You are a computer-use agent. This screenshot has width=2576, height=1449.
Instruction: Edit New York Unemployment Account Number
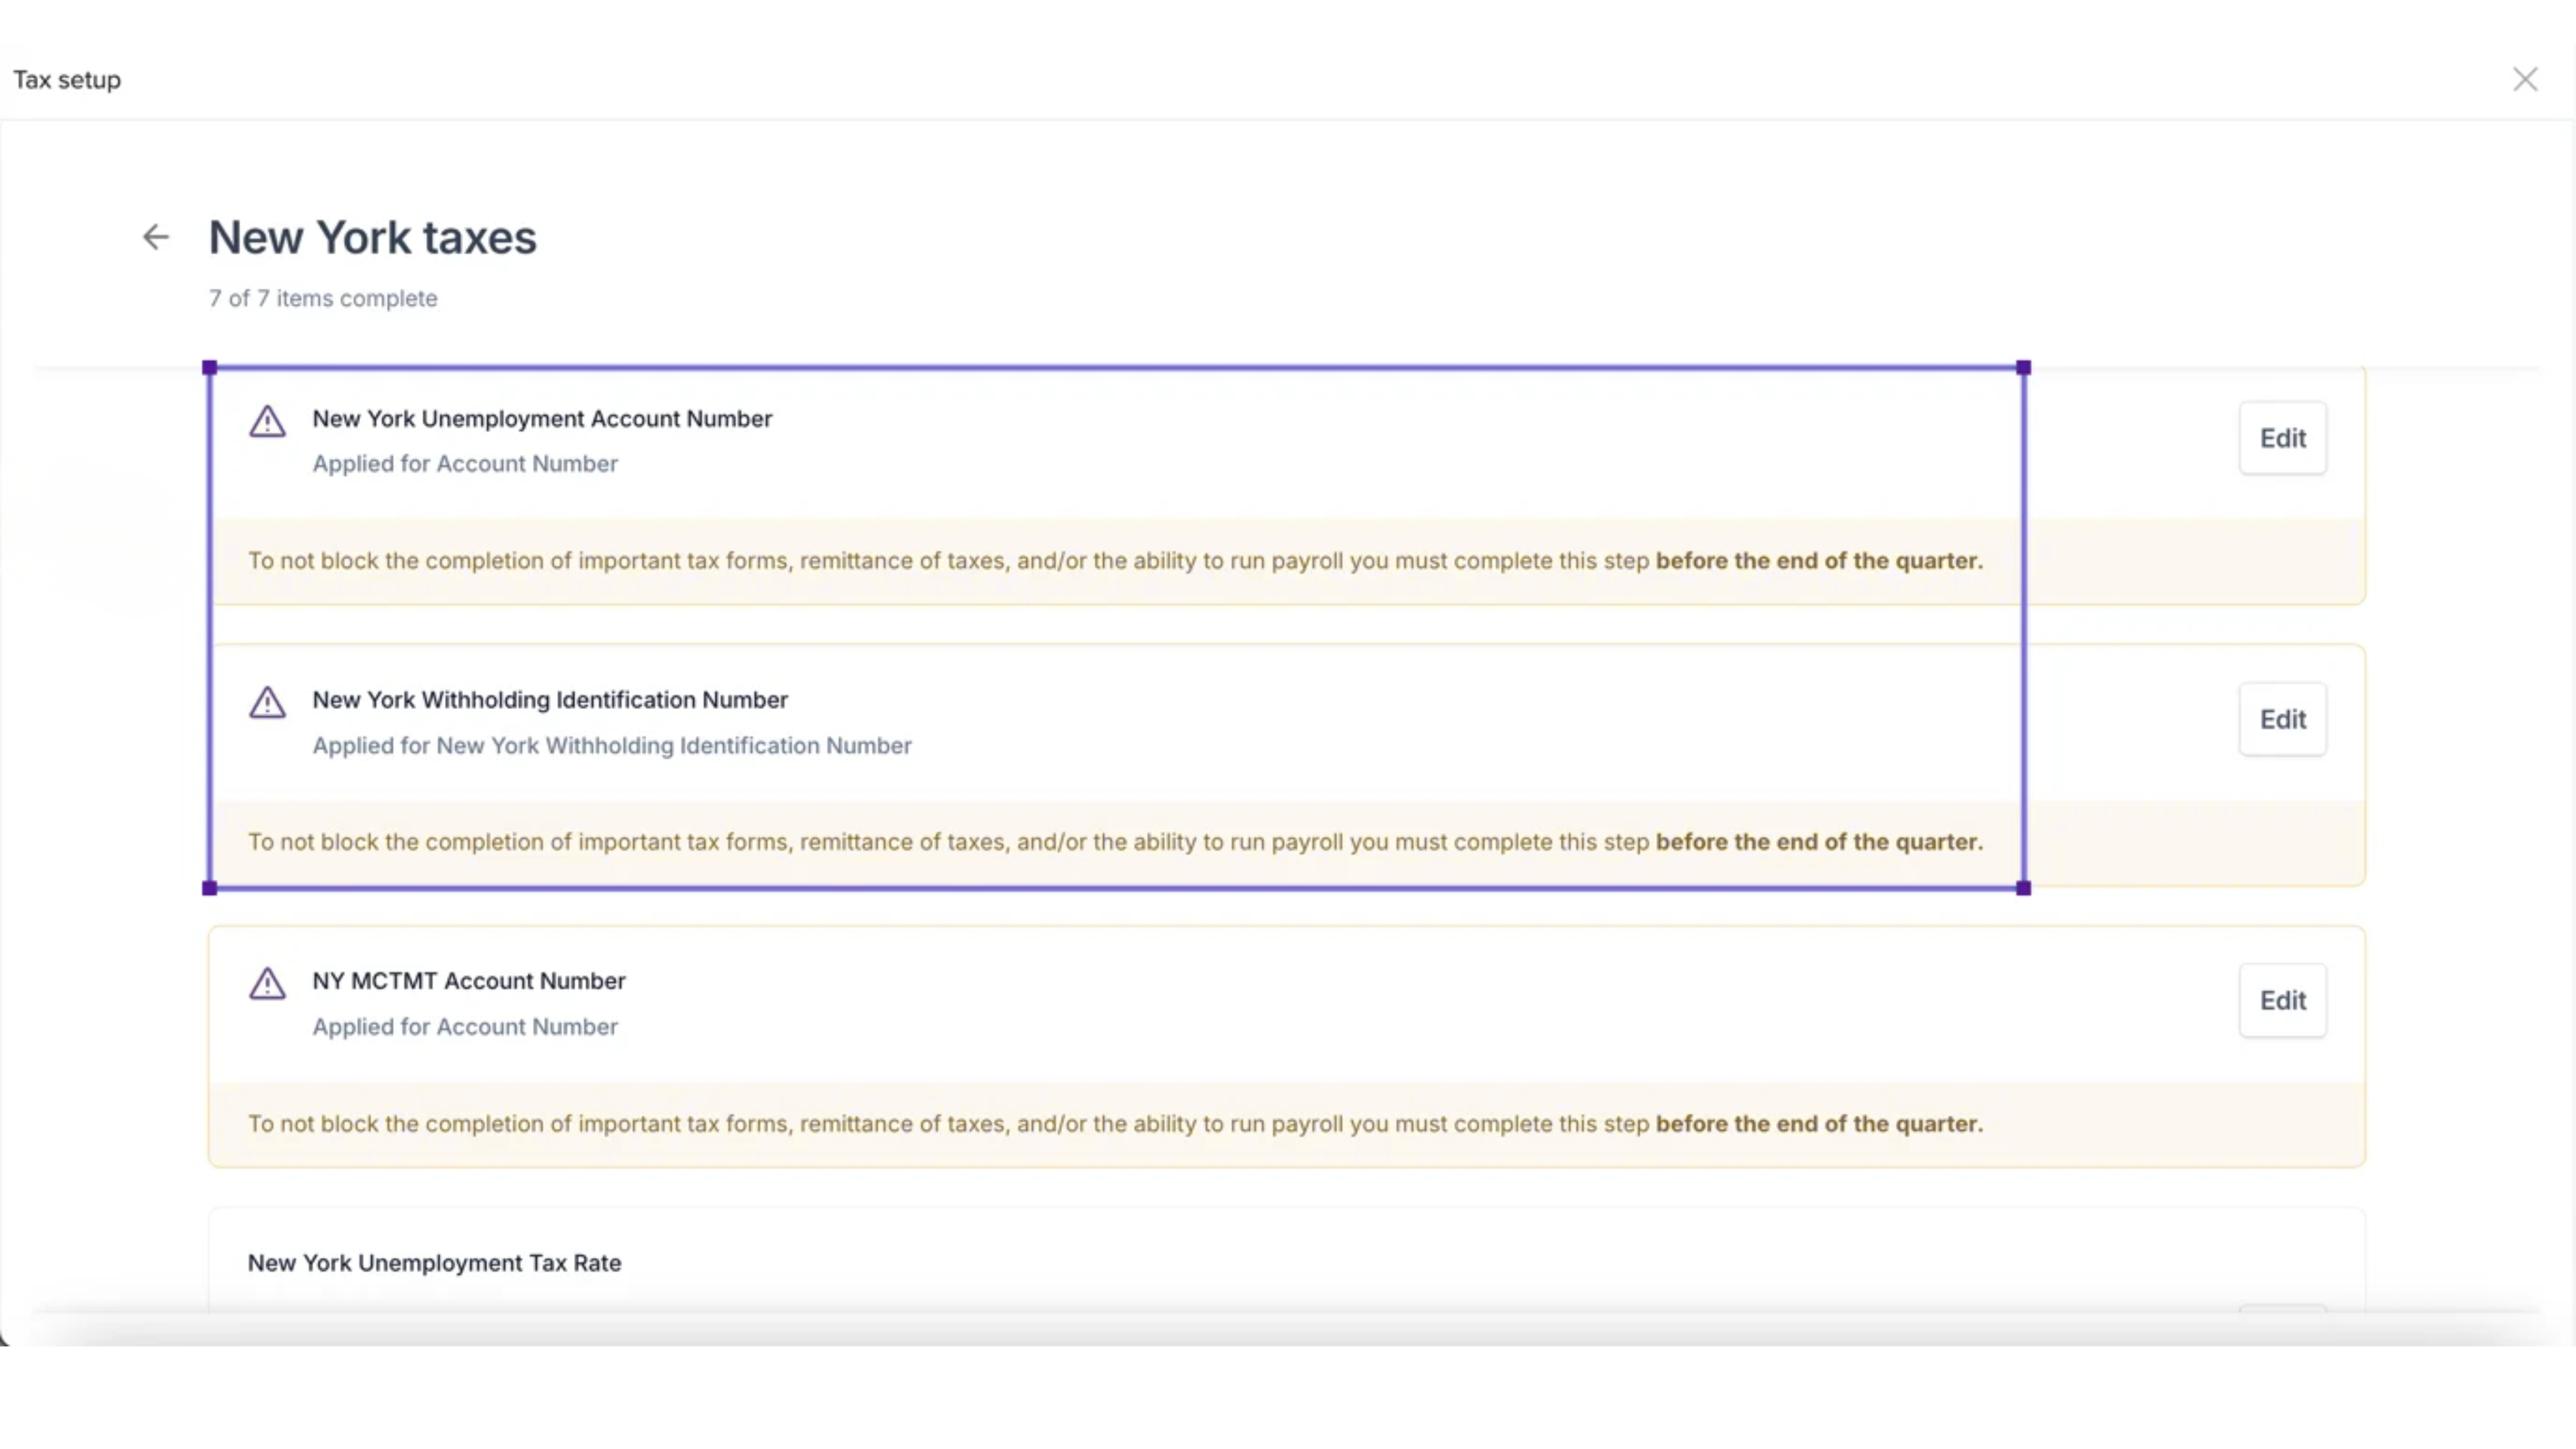click(2282, 438)
